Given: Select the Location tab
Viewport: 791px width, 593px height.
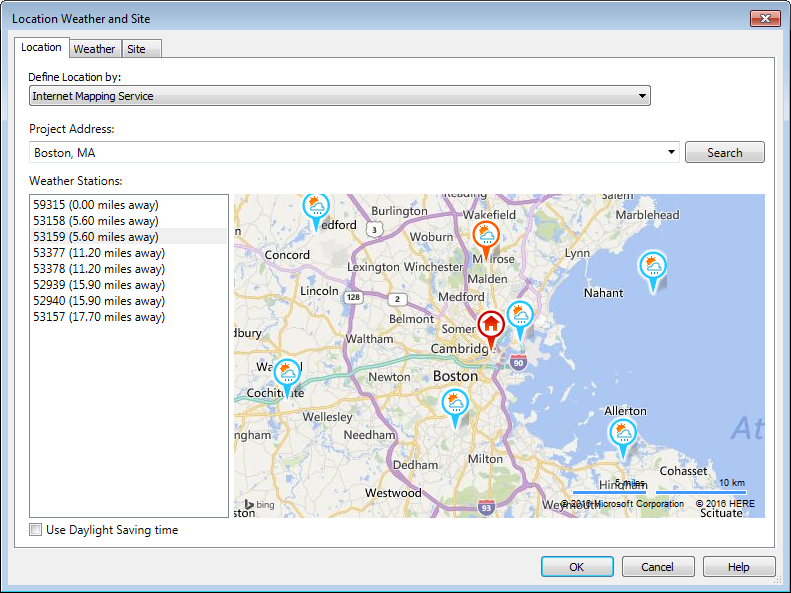Looking at the screenshot, I should (x=41, y=47).
